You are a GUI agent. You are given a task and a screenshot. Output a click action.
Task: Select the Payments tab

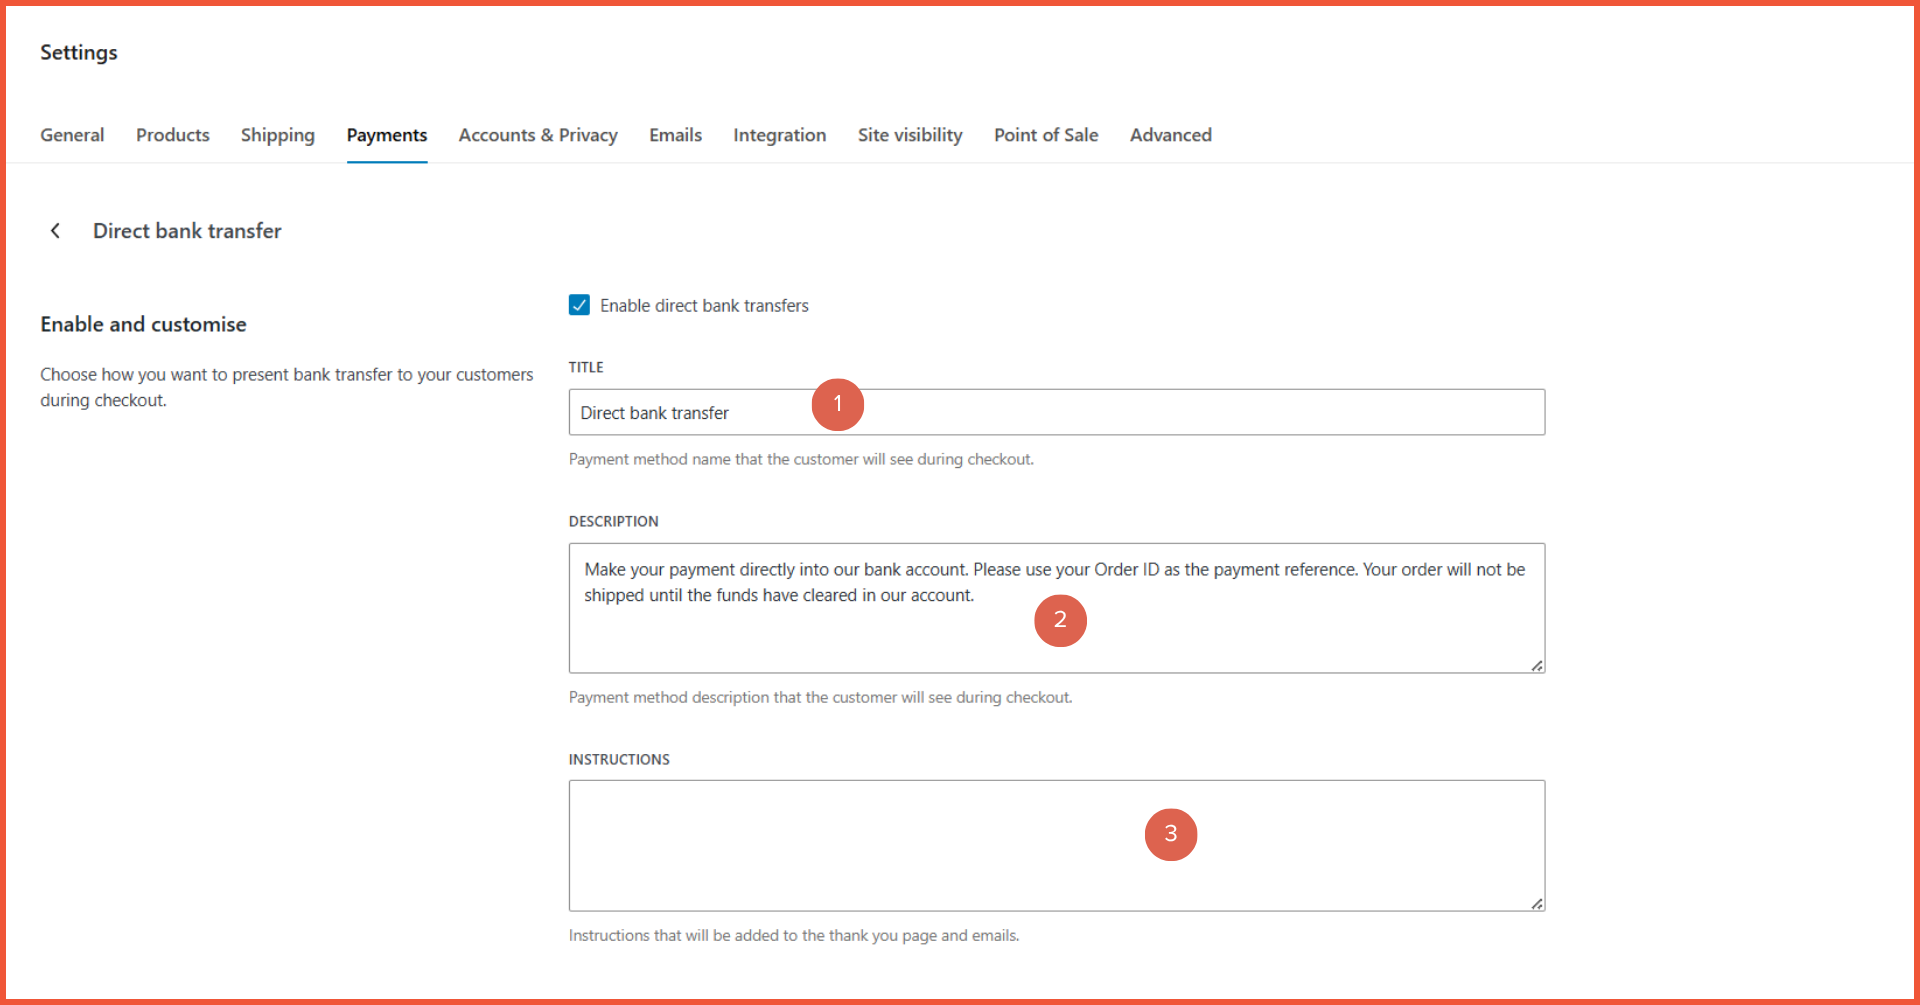coord(387,135)
